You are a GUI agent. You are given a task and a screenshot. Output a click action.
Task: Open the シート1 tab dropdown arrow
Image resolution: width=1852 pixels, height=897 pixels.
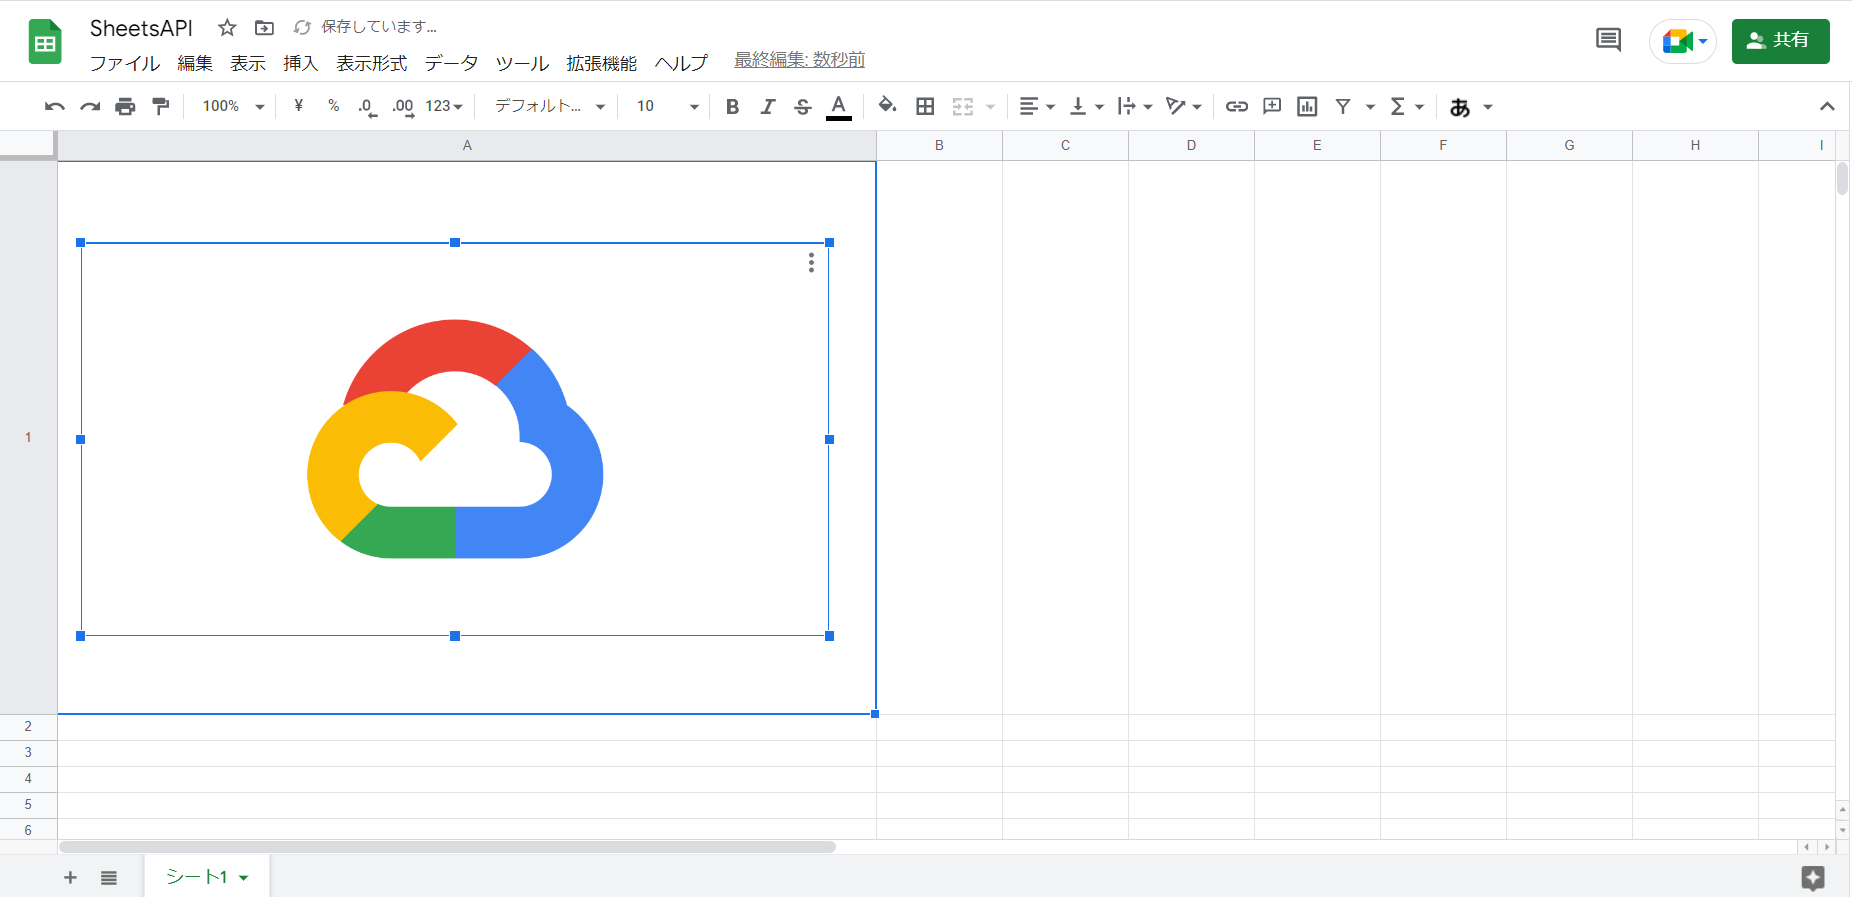coord(243,878)
